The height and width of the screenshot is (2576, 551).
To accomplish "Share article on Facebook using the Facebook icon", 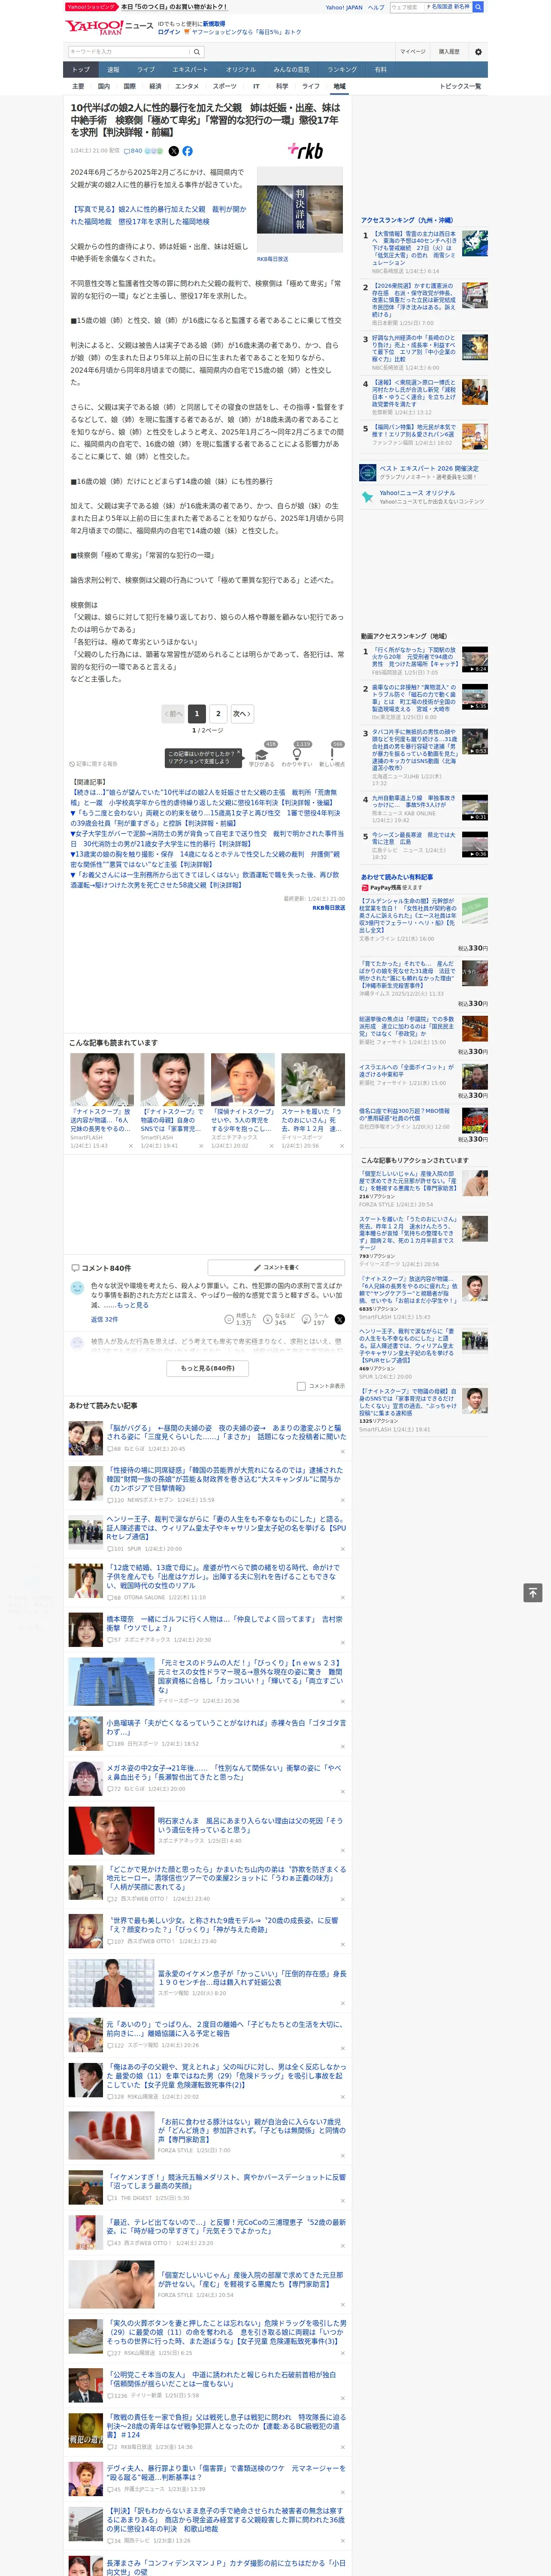I will [x=187, y=151].
